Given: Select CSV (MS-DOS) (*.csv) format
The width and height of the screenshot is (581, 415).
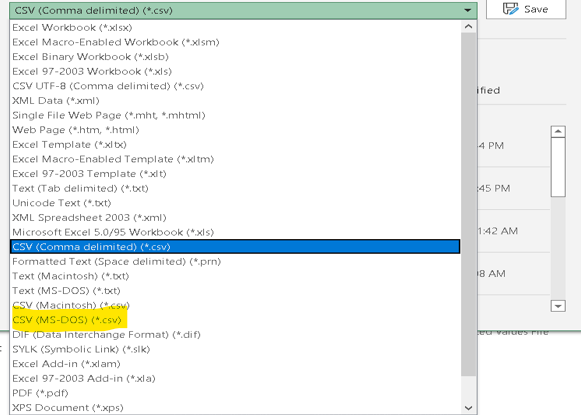Looking at the screenshot, I should tap(235, 320).
